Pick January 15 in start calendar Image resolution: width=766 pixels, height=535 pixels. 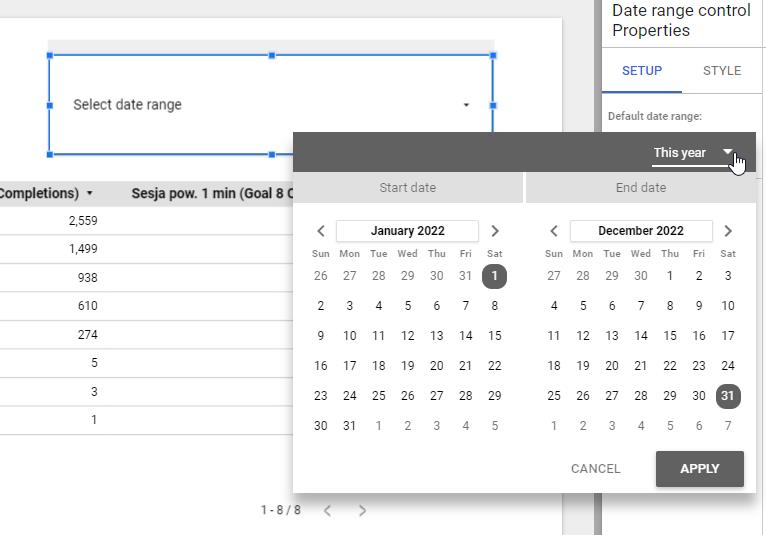(x=494, y=336)
